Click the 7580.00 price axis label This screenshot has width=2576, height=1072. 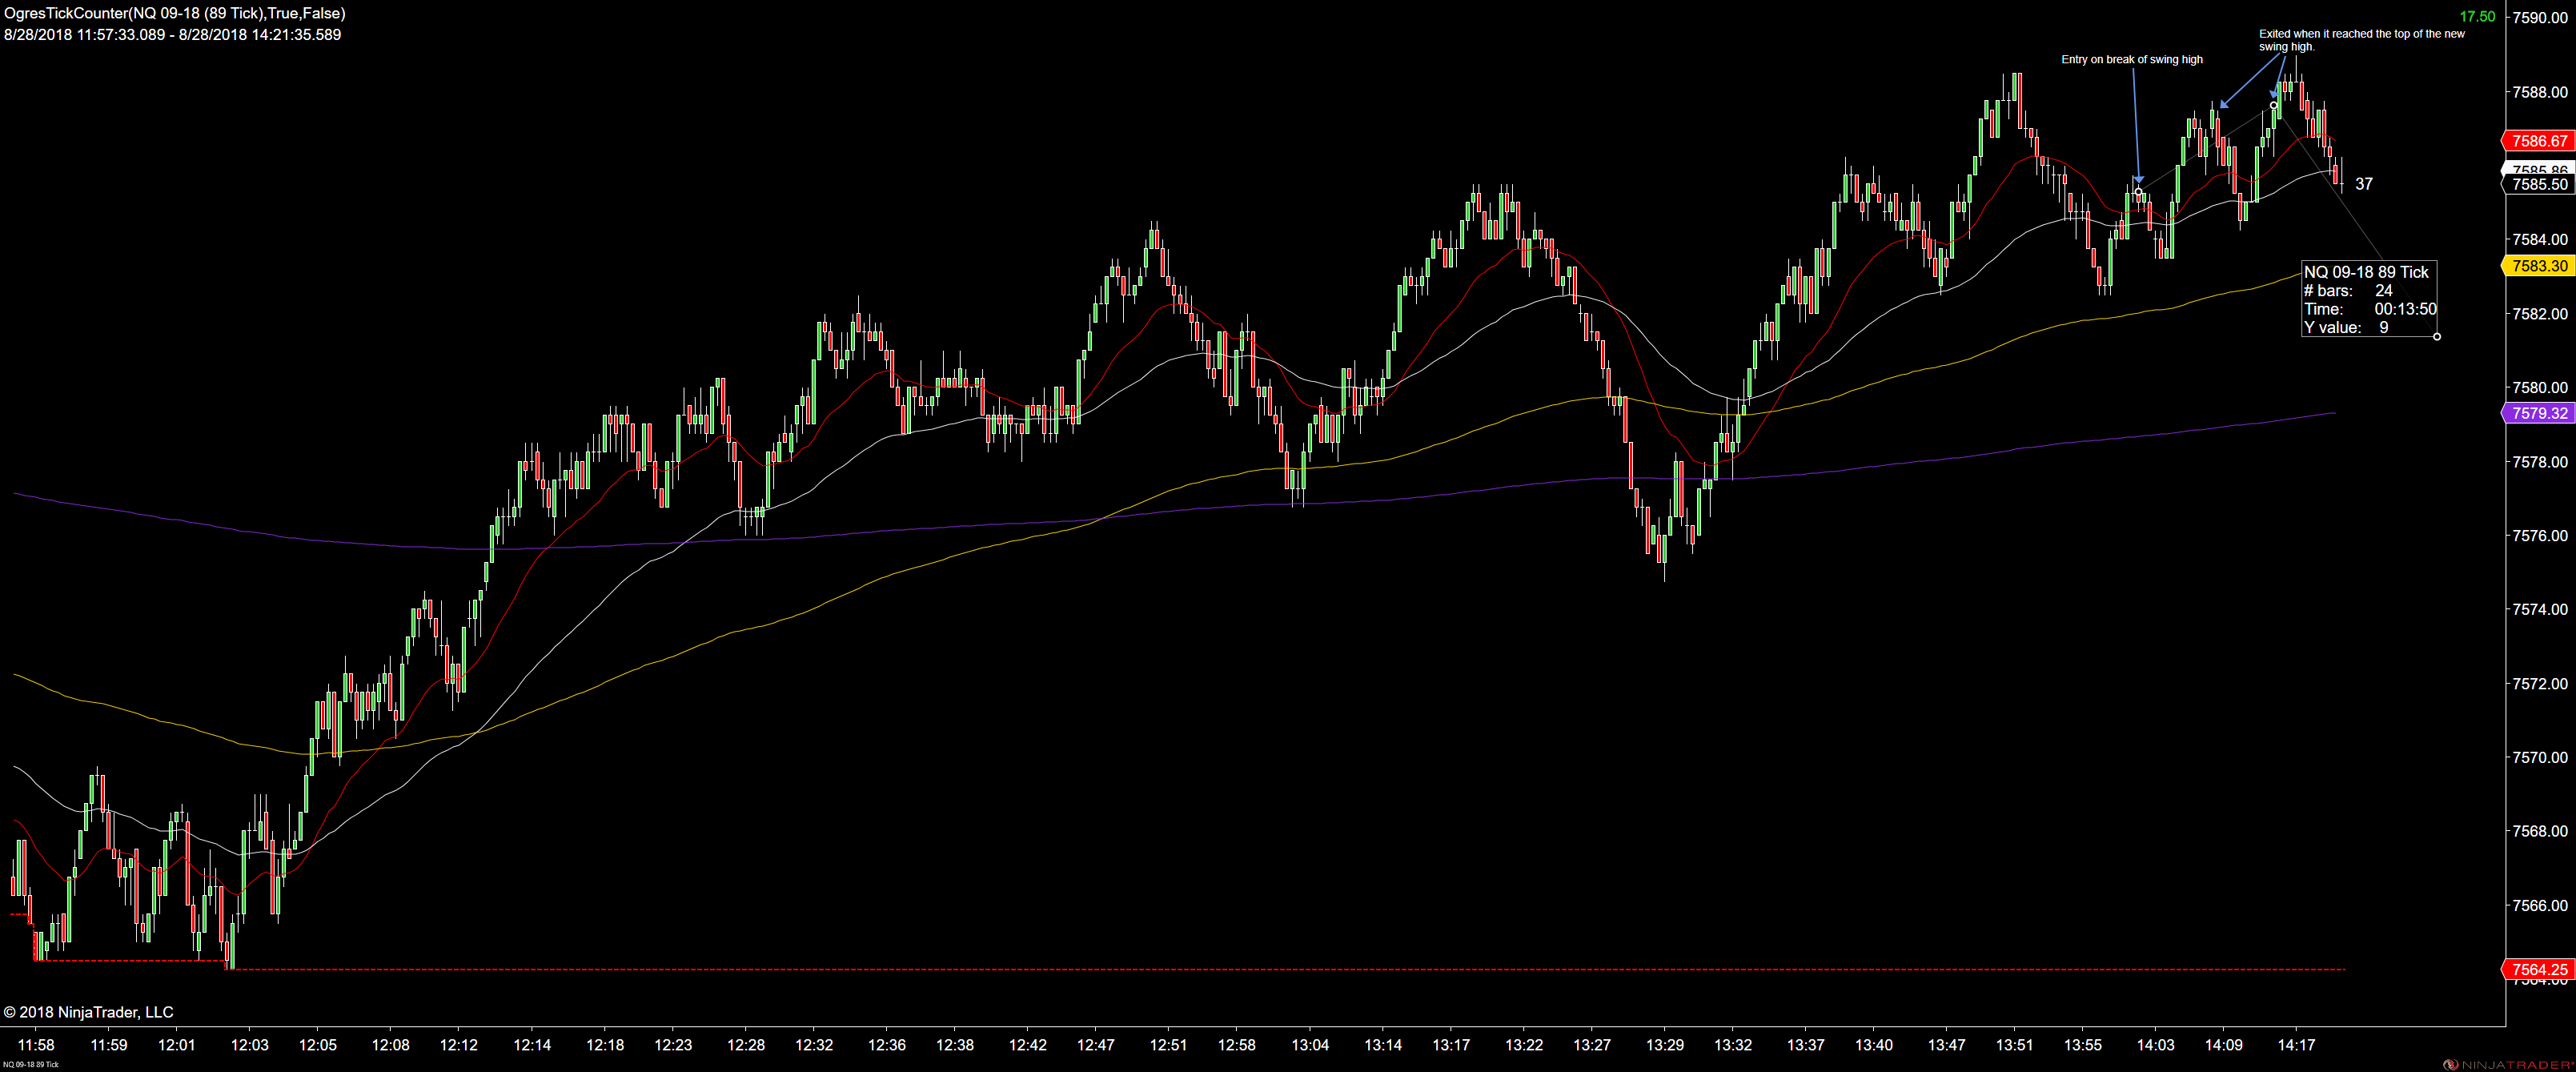(2540, 388)
